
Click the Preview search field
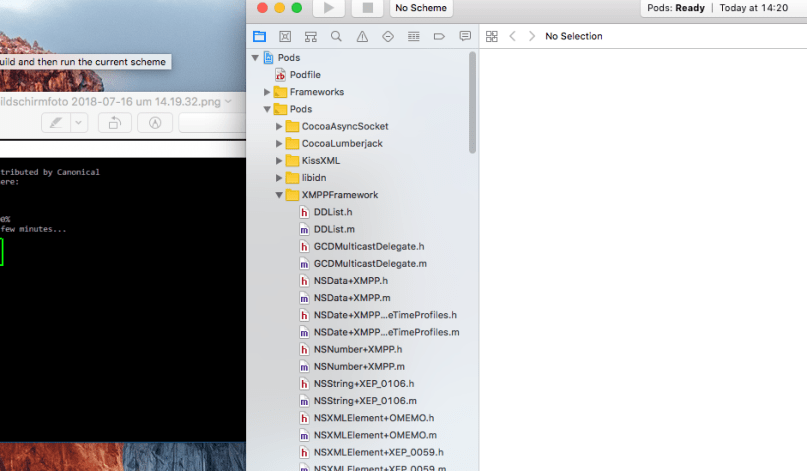(212, 123)
